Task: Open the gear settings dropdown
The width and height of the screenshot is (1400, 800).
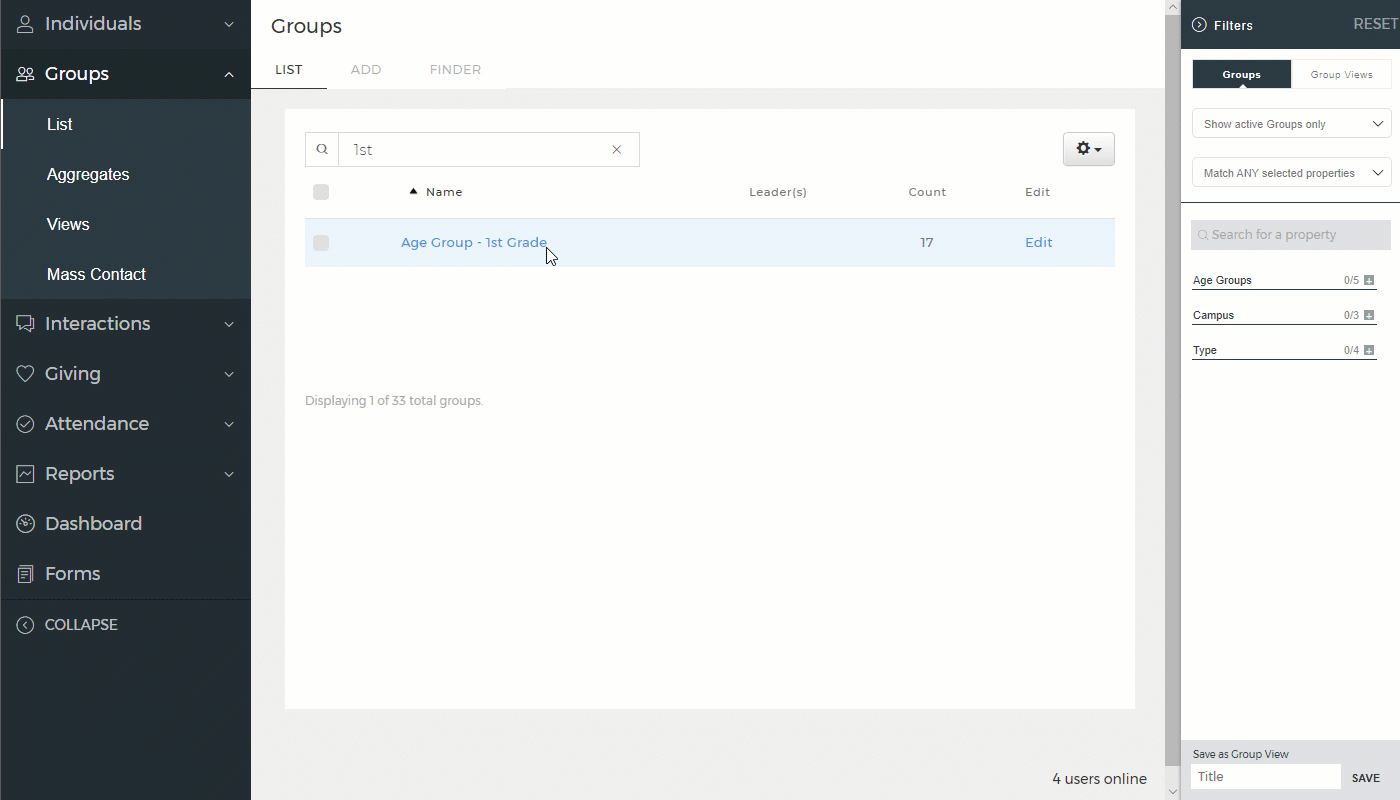Action: (1088, 149)
